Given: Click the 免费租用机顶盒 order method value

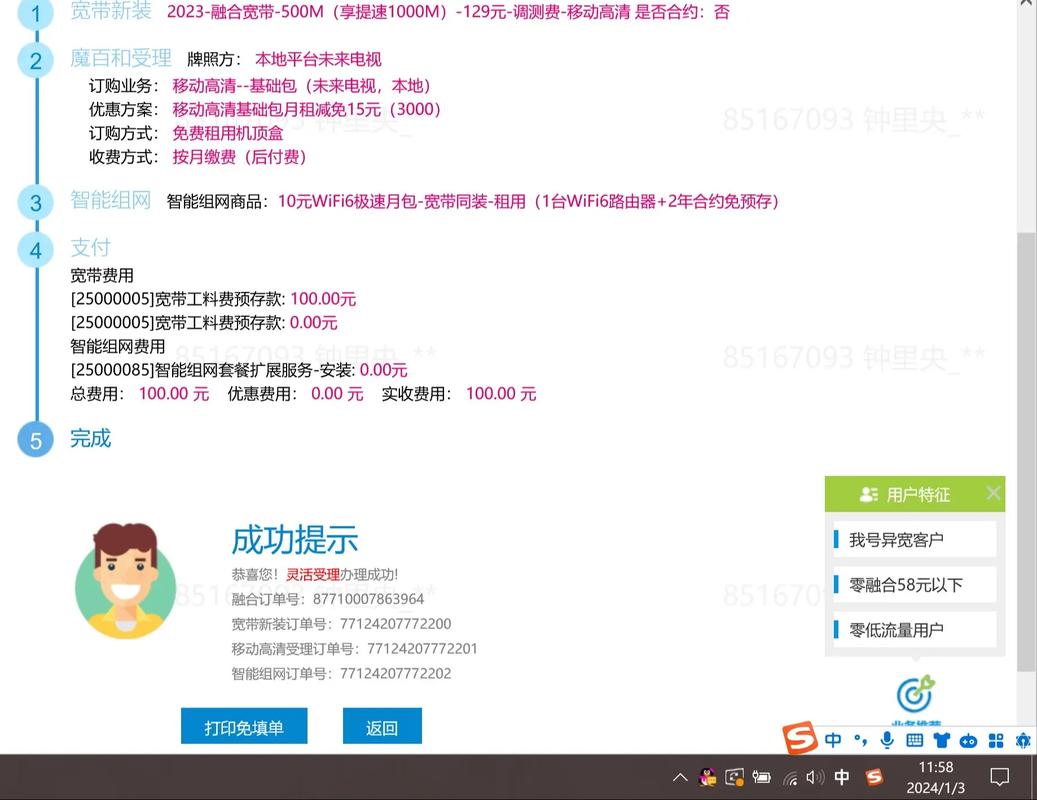Looking at the screenshot, I should (x=228, y=133).
